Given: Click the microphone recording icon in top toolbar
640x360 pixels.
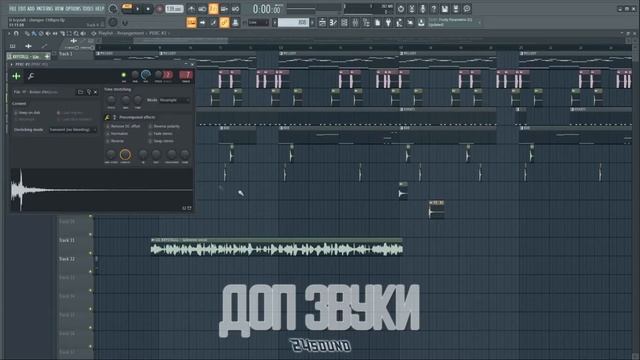Looking at the screenshot, I should (422, 9).
